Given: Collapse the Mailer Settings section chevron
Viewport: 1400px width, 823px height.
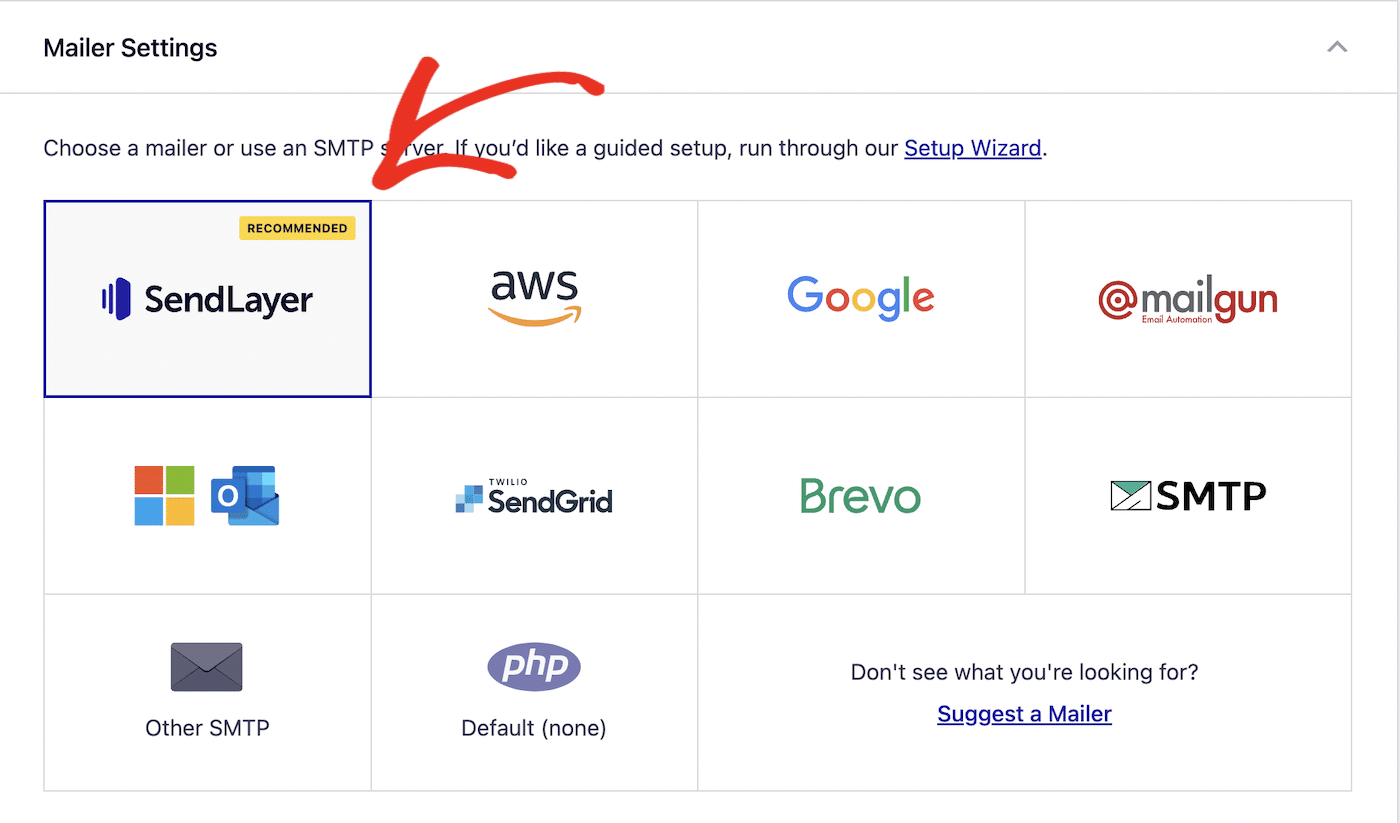Looking at the screenshot, I should [1337, 47].
